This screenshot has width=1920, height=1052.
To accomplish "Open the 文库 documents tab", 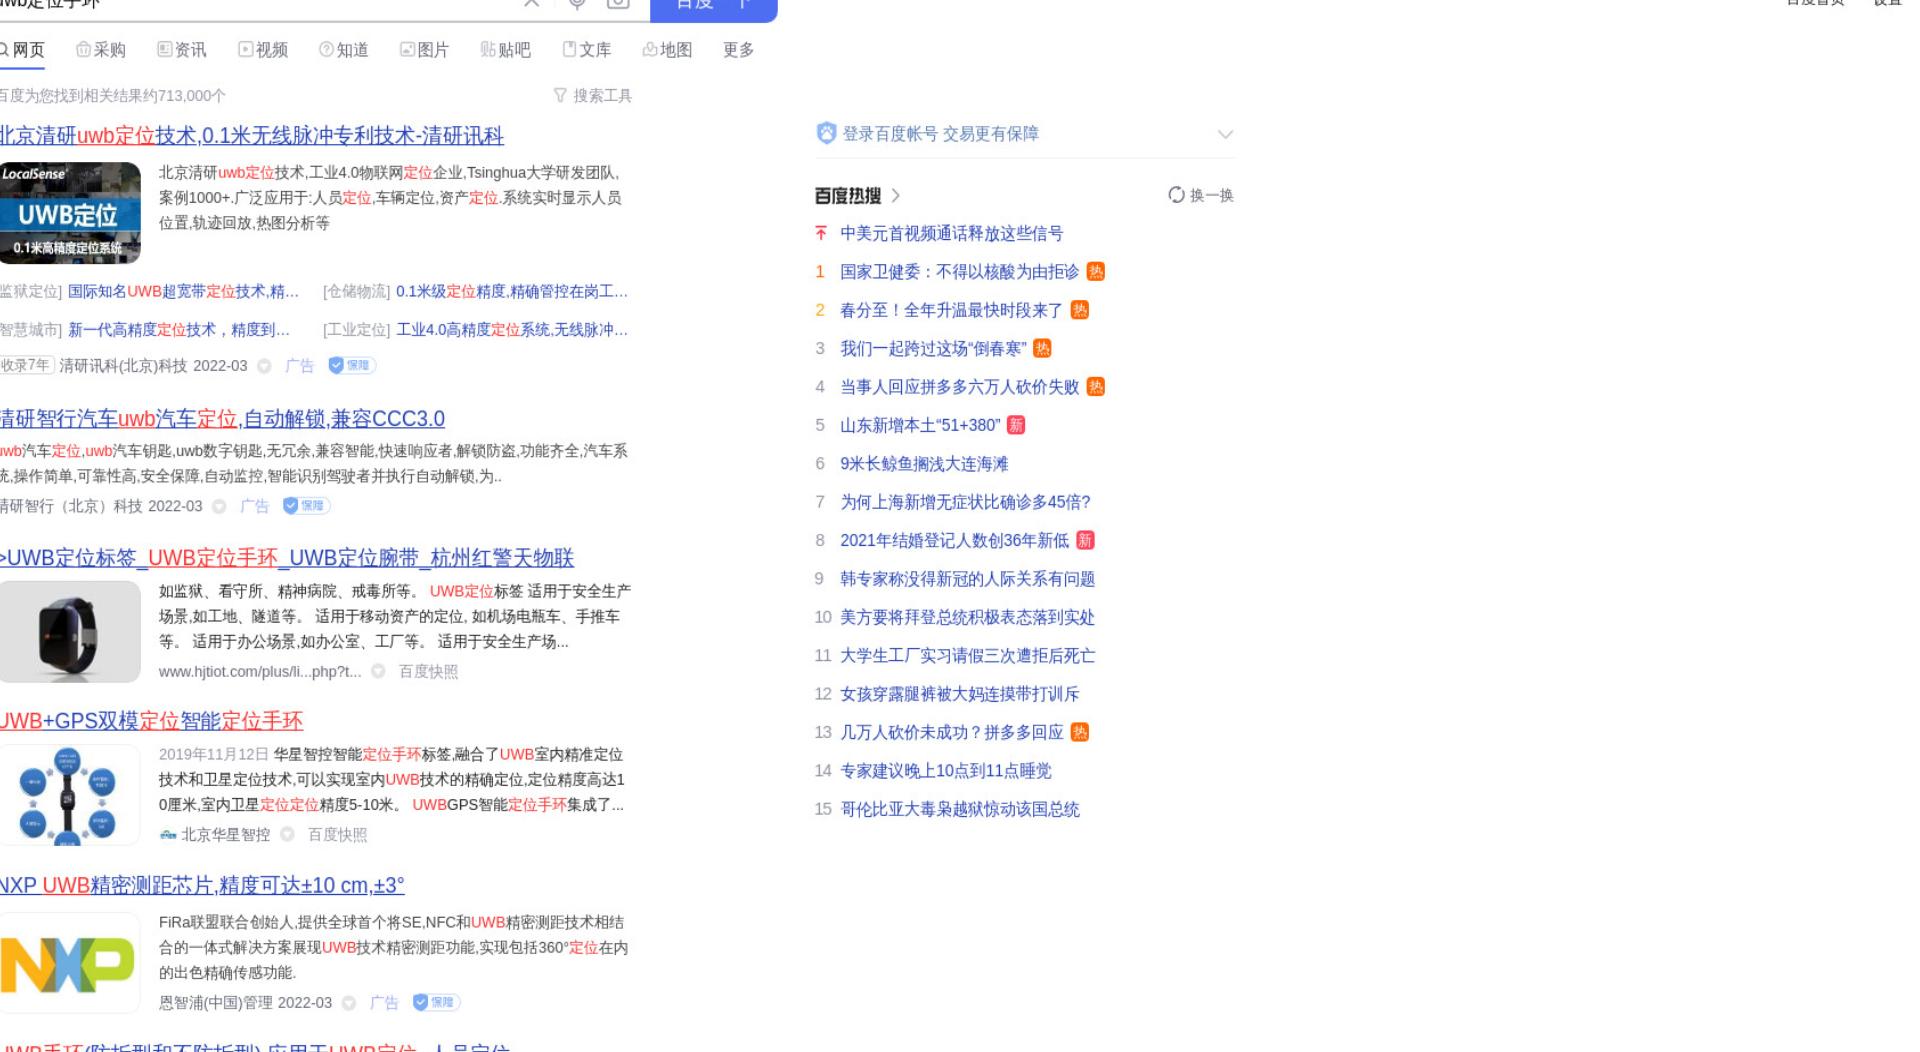I will click(x=586, y=50).
